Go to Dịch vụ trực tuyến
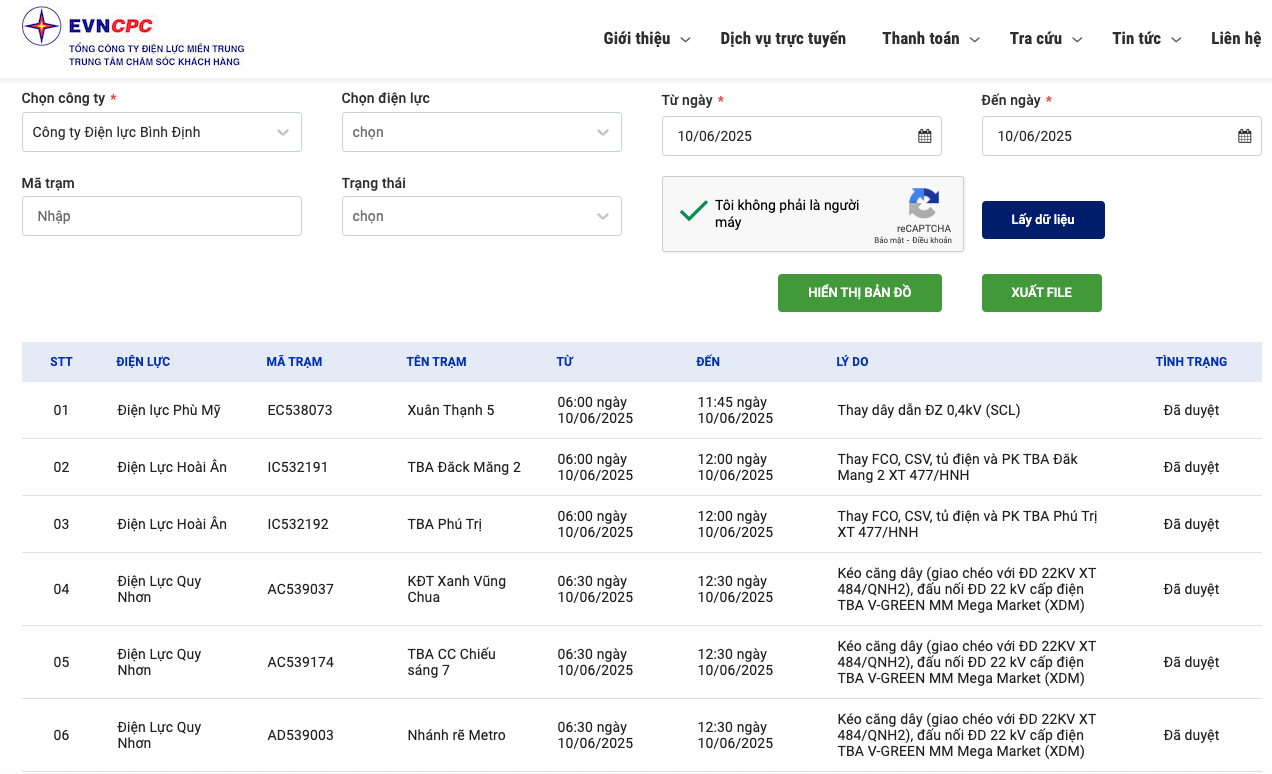The image size is (1272, 774). (x=783, y=39)
